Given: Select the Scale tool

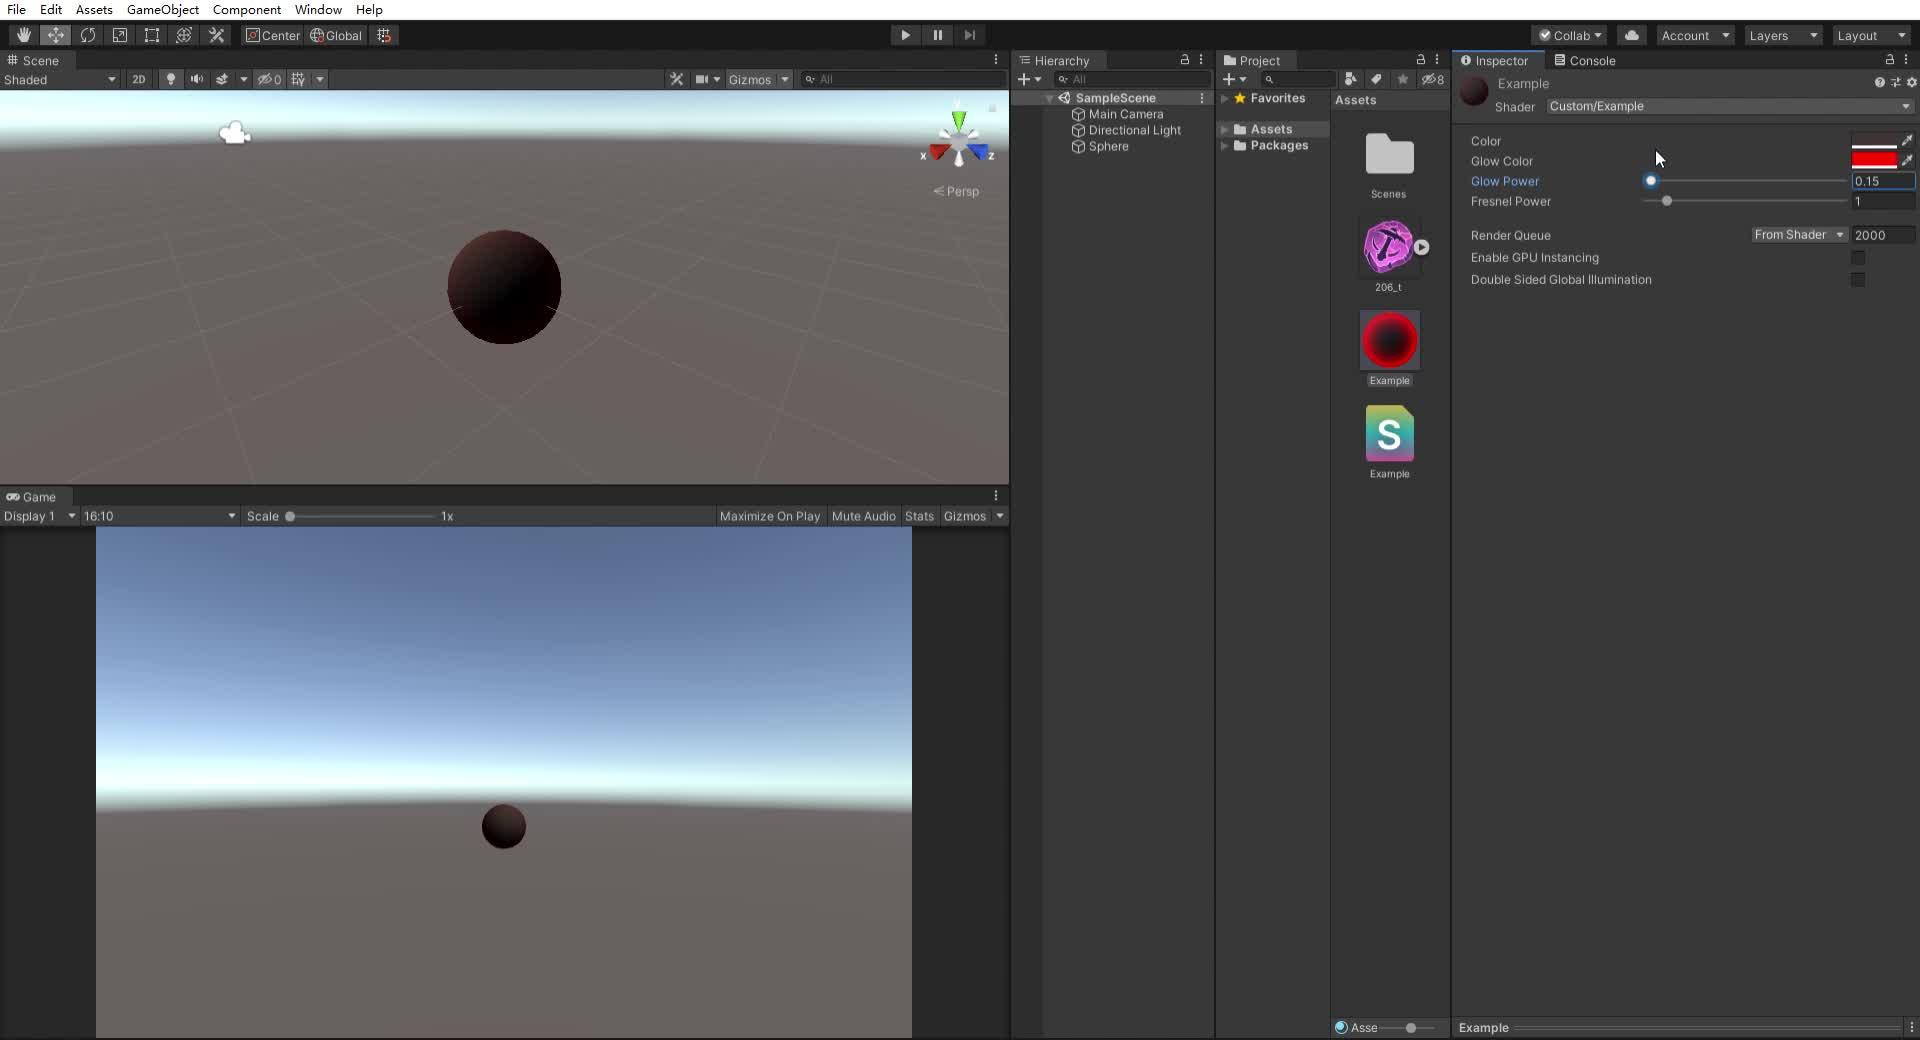Looking at the screenshot, I should [120, 35].
